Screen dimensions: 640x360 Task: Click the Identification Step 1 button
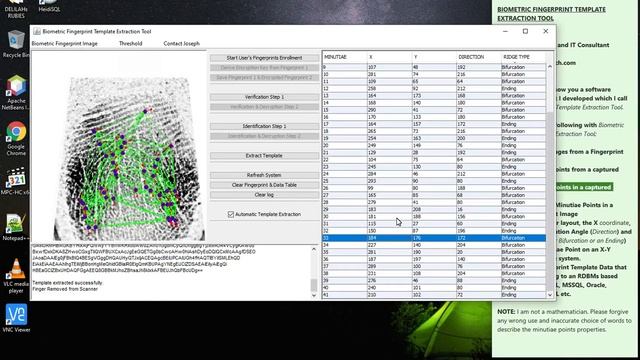click(x=264, y=126)
